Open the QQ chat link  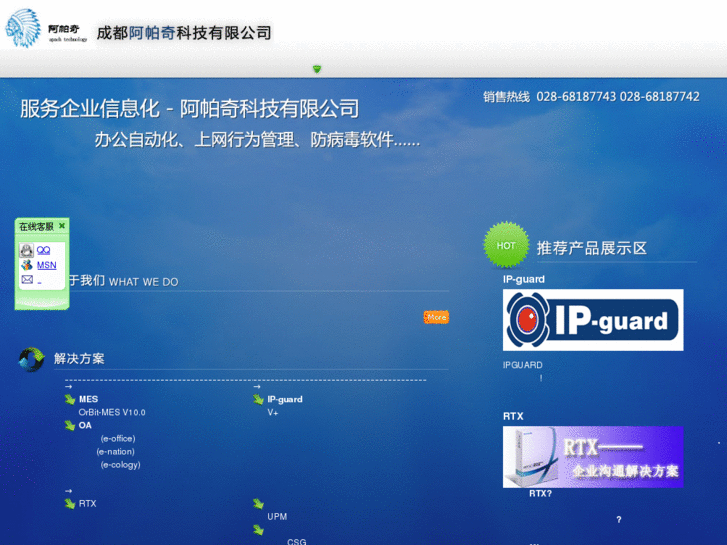point(43,251)
